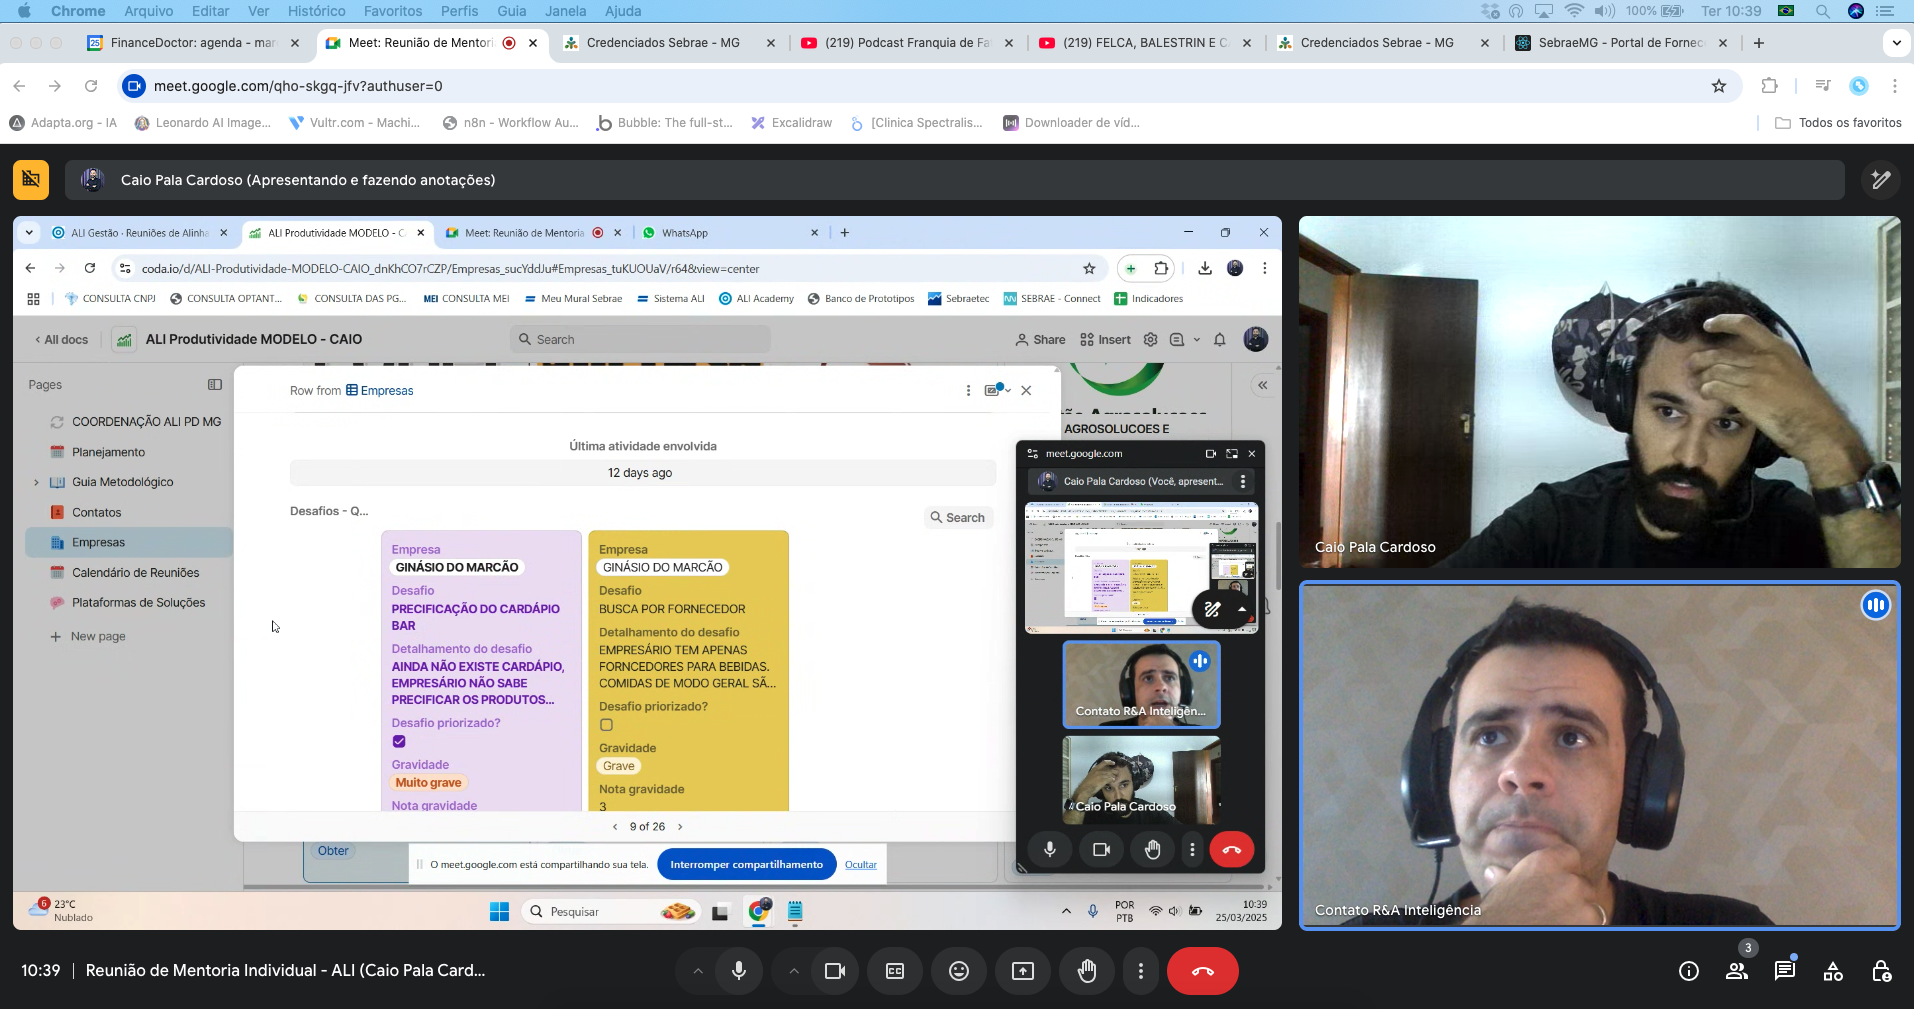The image size is (1914, 1009).
Task: Click the Ocultar link in sharing bar
Action: pyautogui.click(x=861, y=865)
